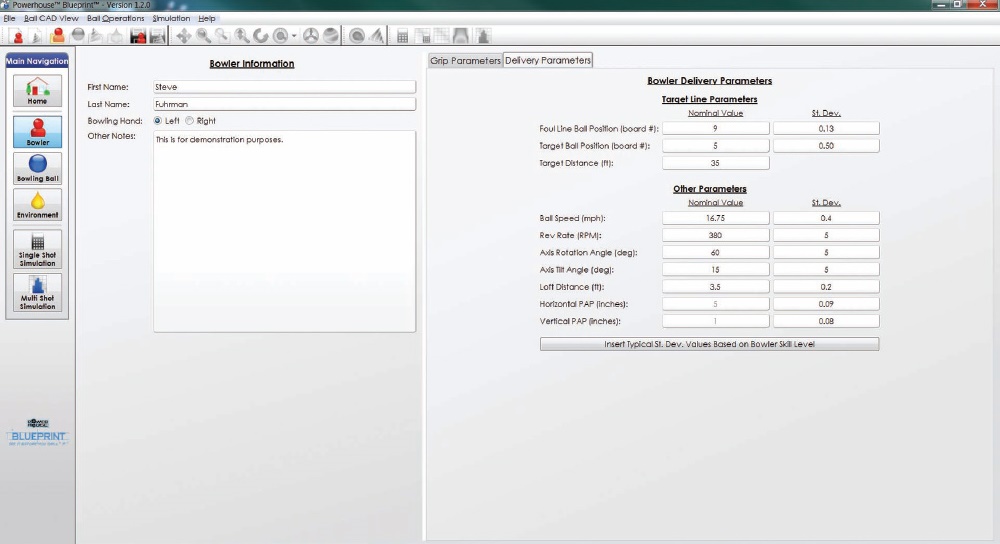Select Right as the bowling hand

point(190,121)
